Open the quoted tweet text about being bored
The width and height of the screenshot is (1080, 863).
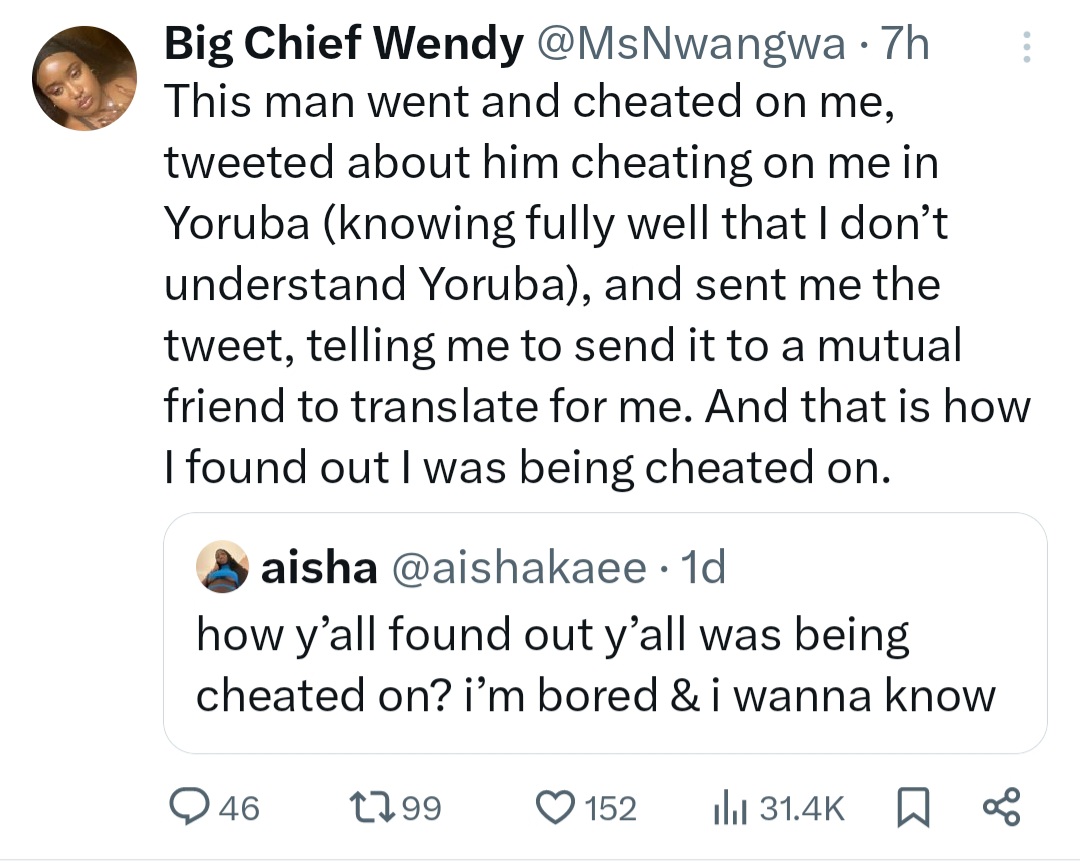[x=595, y=665]
